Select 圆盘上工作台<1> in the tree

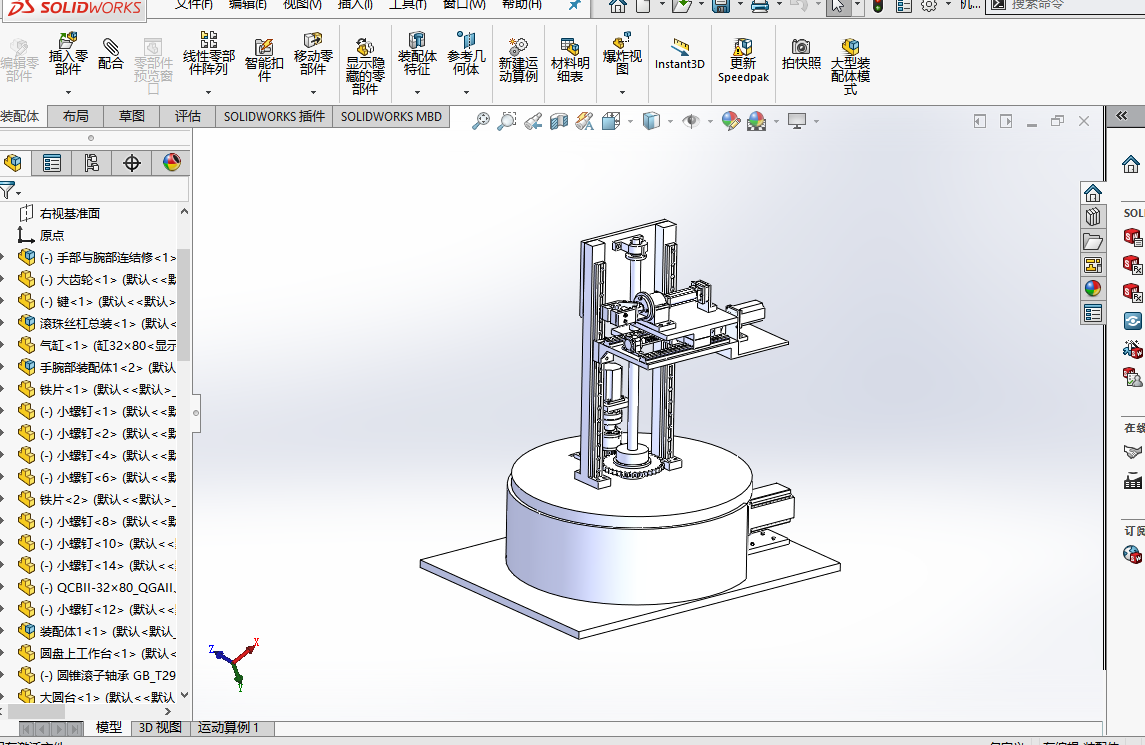108,653
